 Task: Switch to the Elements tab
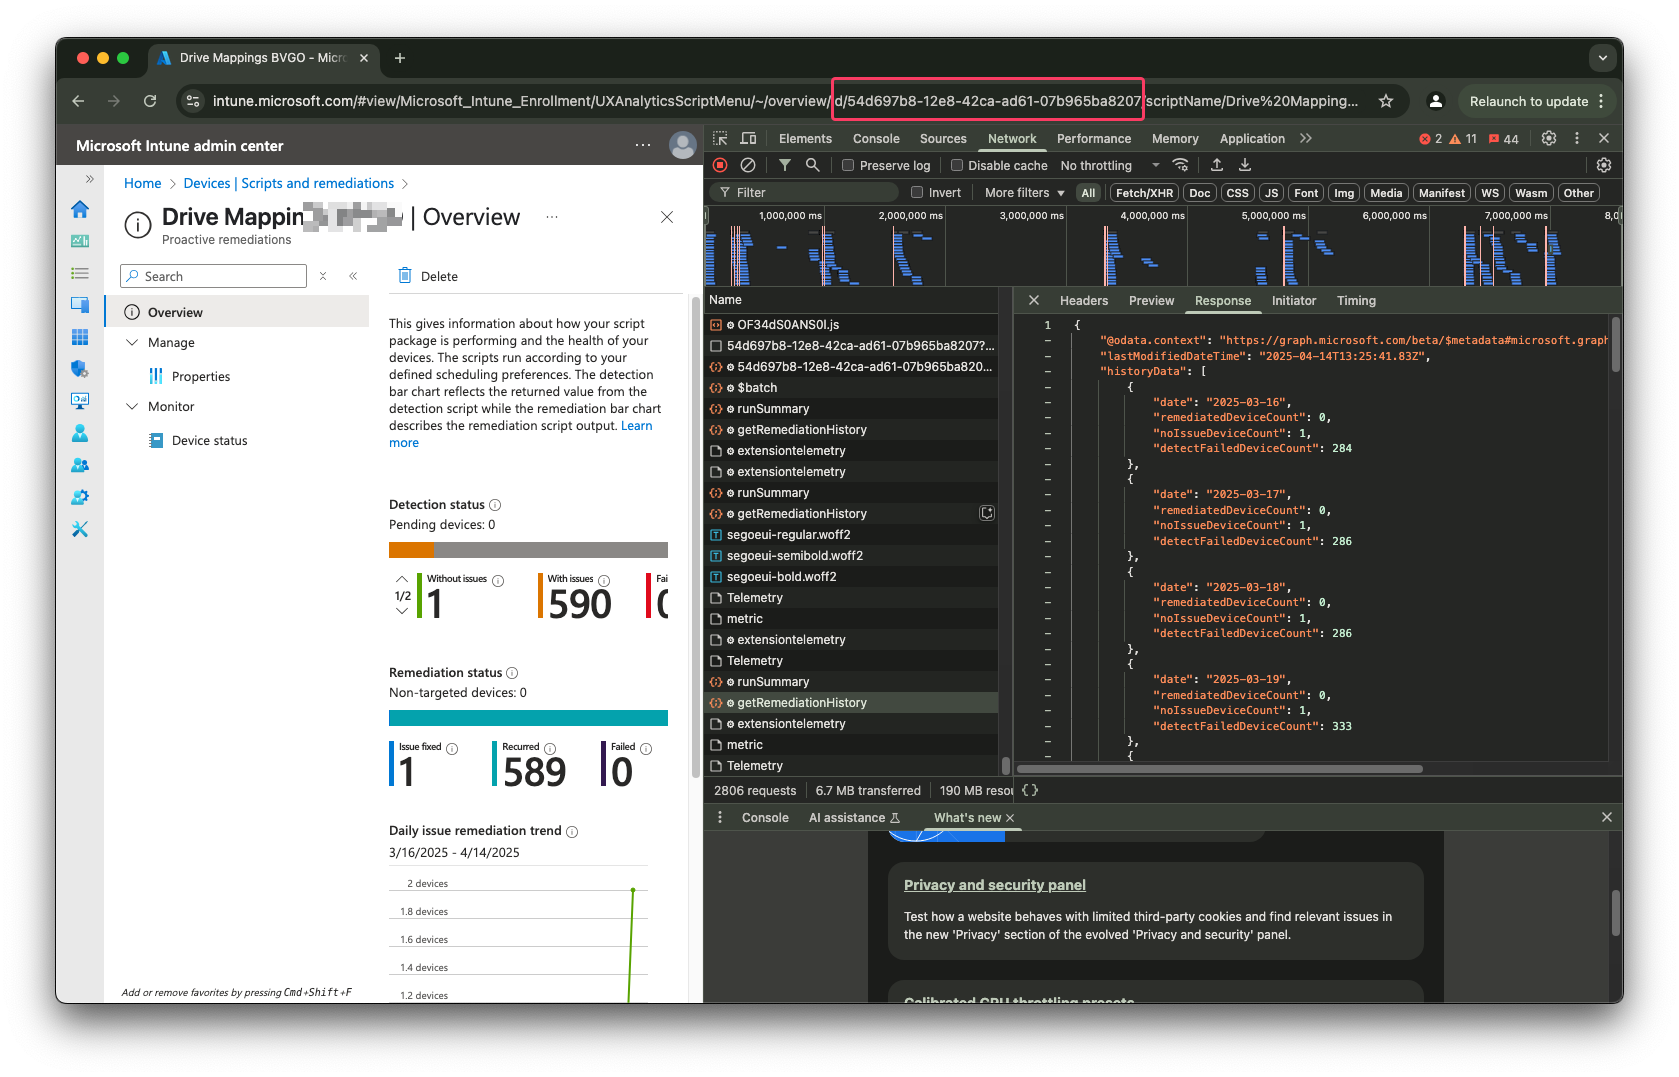click(805, 139)
